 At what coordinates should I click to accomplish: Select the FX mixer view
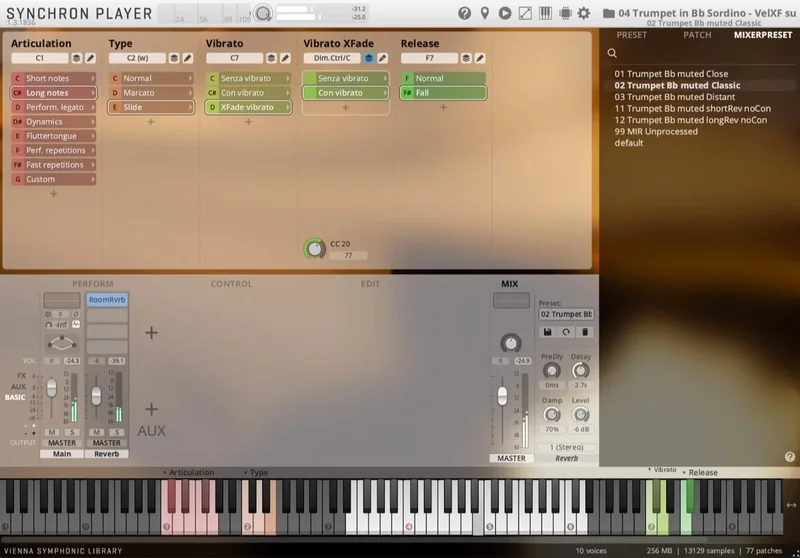tap(21, 375)
